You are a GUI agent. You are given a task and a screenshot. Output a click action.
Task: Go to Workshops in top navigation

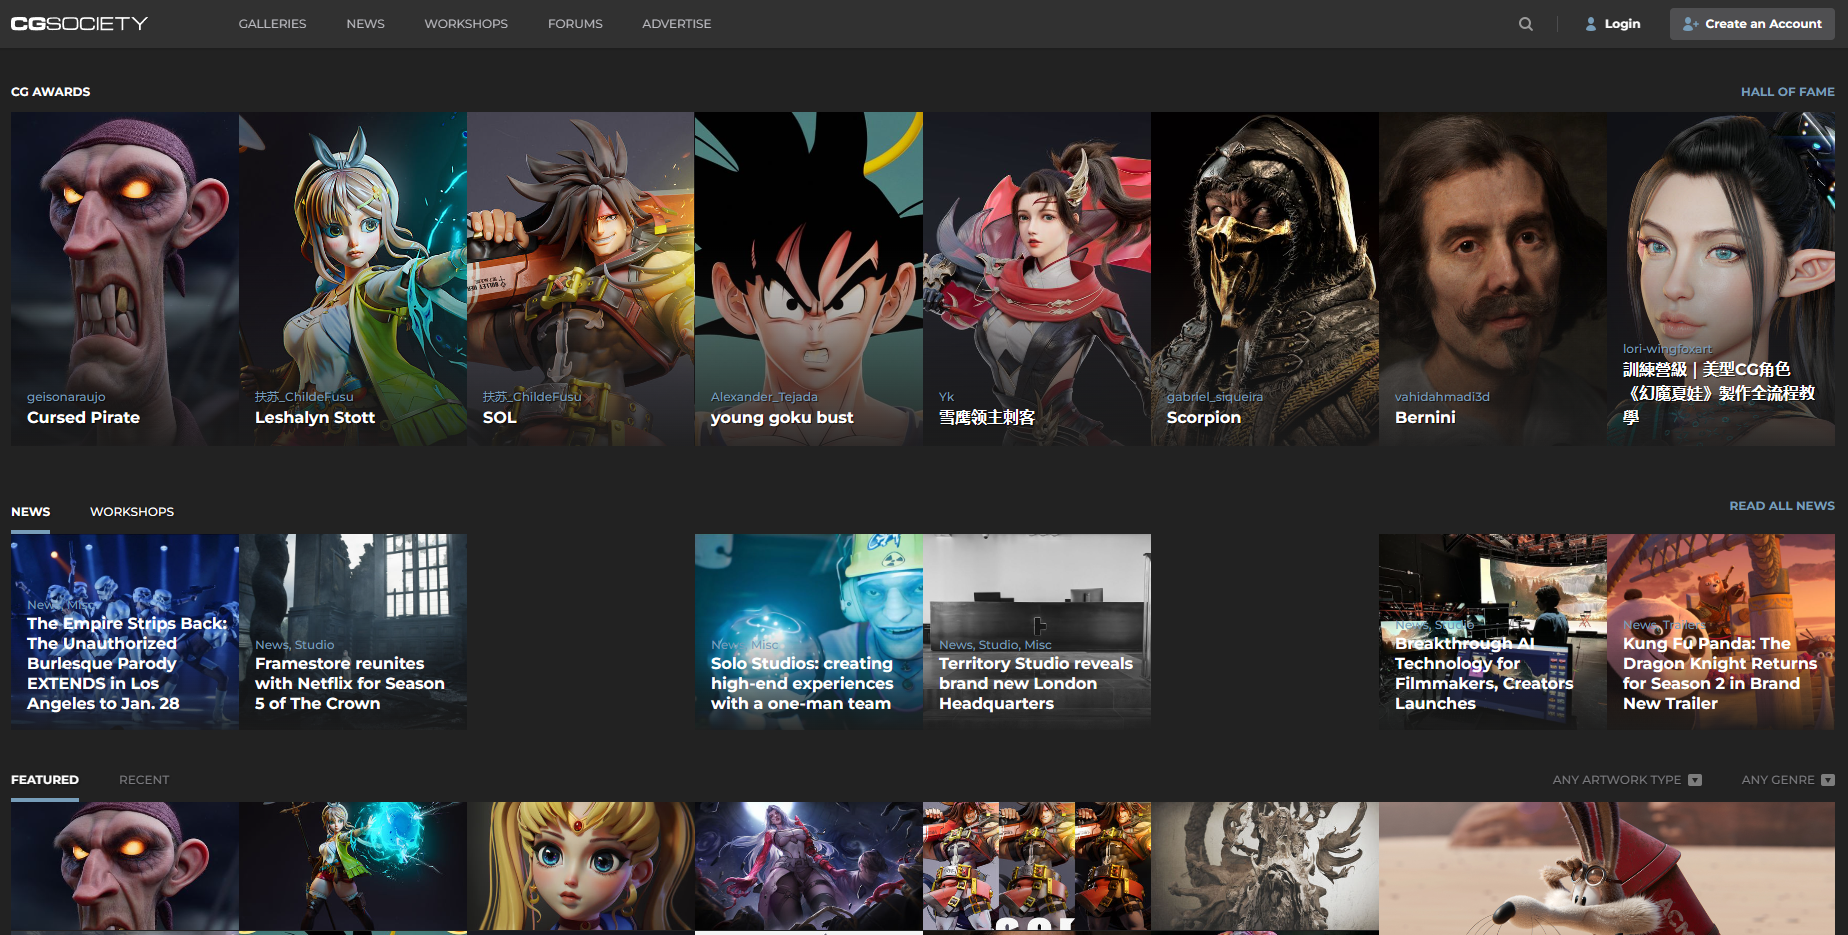click(466, 24)
